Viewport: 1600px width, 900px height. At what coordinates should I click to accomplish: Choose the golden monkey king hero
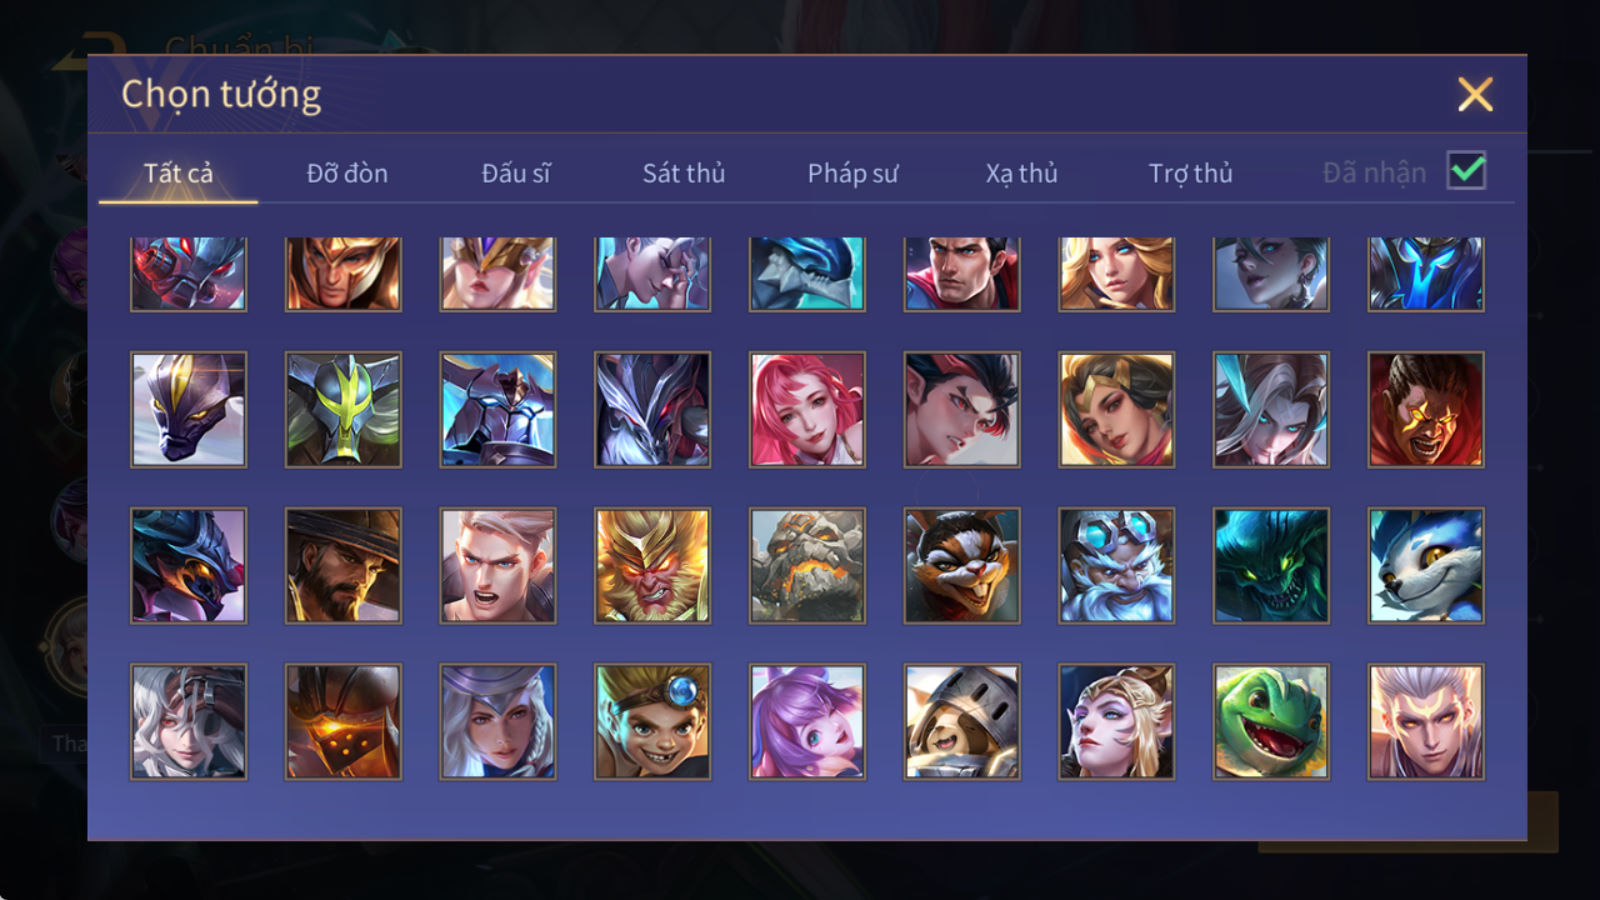pos(652,566)
